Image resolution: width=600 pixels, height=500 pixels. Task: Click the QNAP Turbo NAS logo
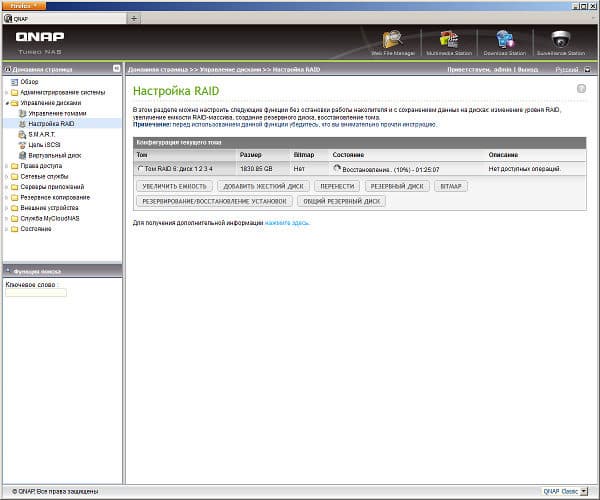click(x=40, y=42)
